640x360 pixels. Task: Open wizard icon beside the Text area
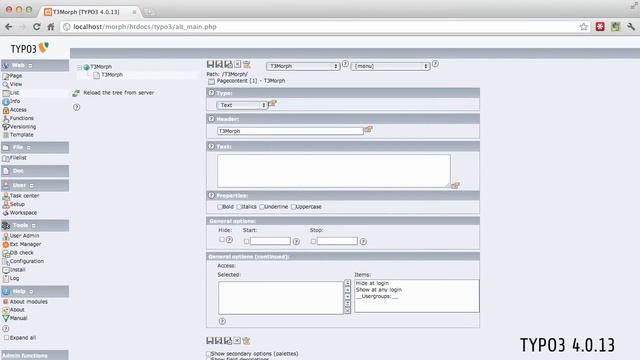(456, 185)
